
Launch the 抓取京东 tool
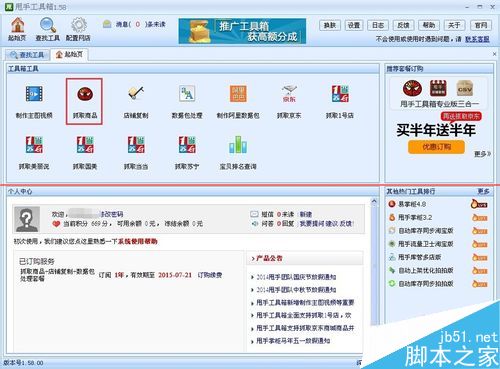click(x=289, y=102)
